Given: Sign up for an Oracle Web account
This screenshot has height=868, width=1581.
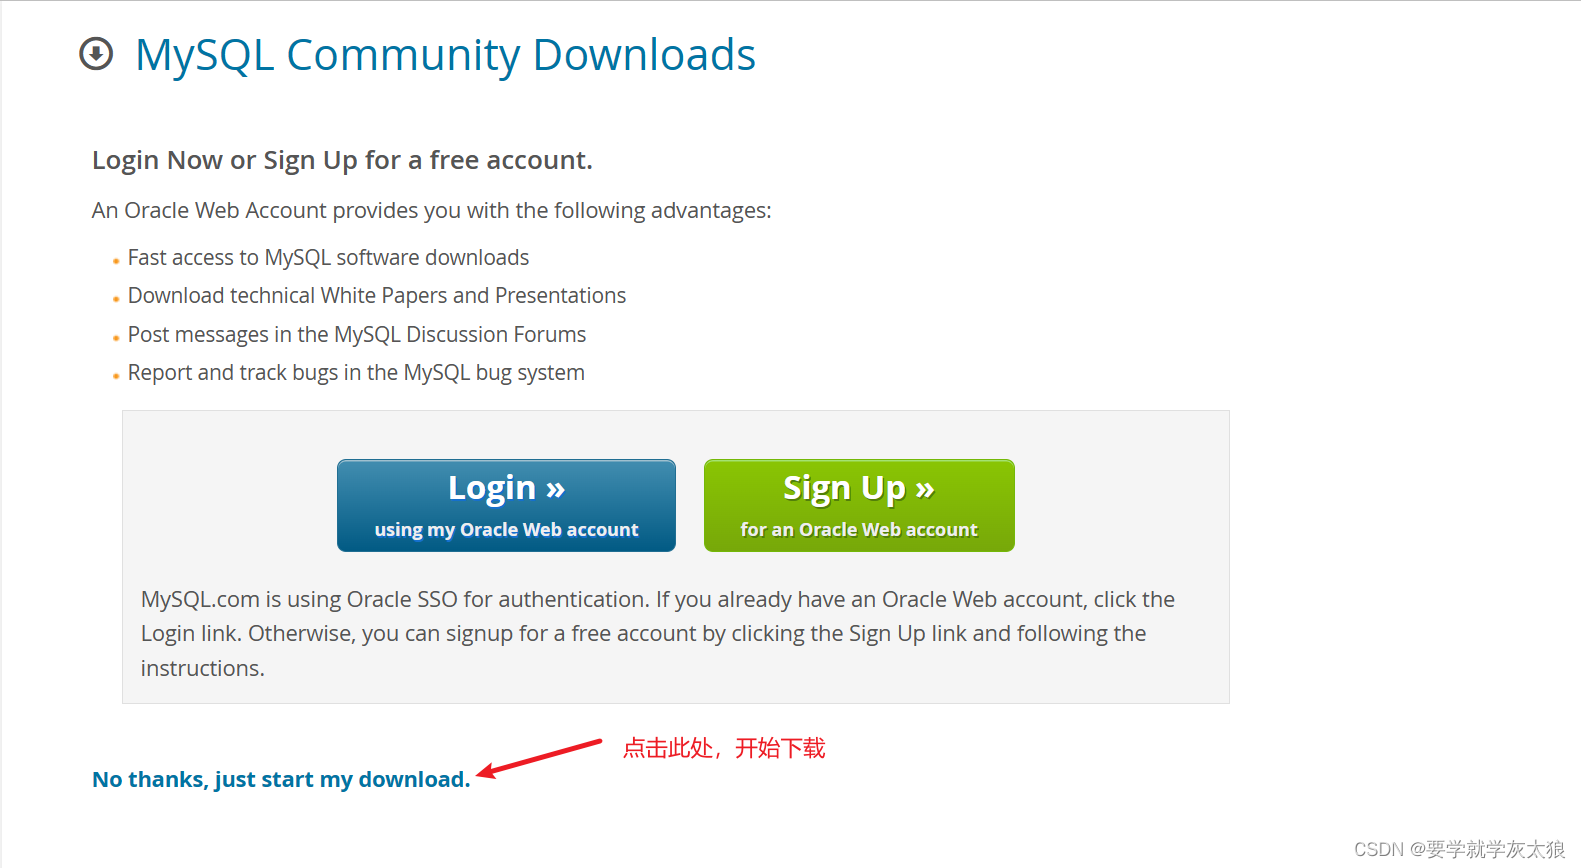Looking at the screenshot, I should [859, 505].
